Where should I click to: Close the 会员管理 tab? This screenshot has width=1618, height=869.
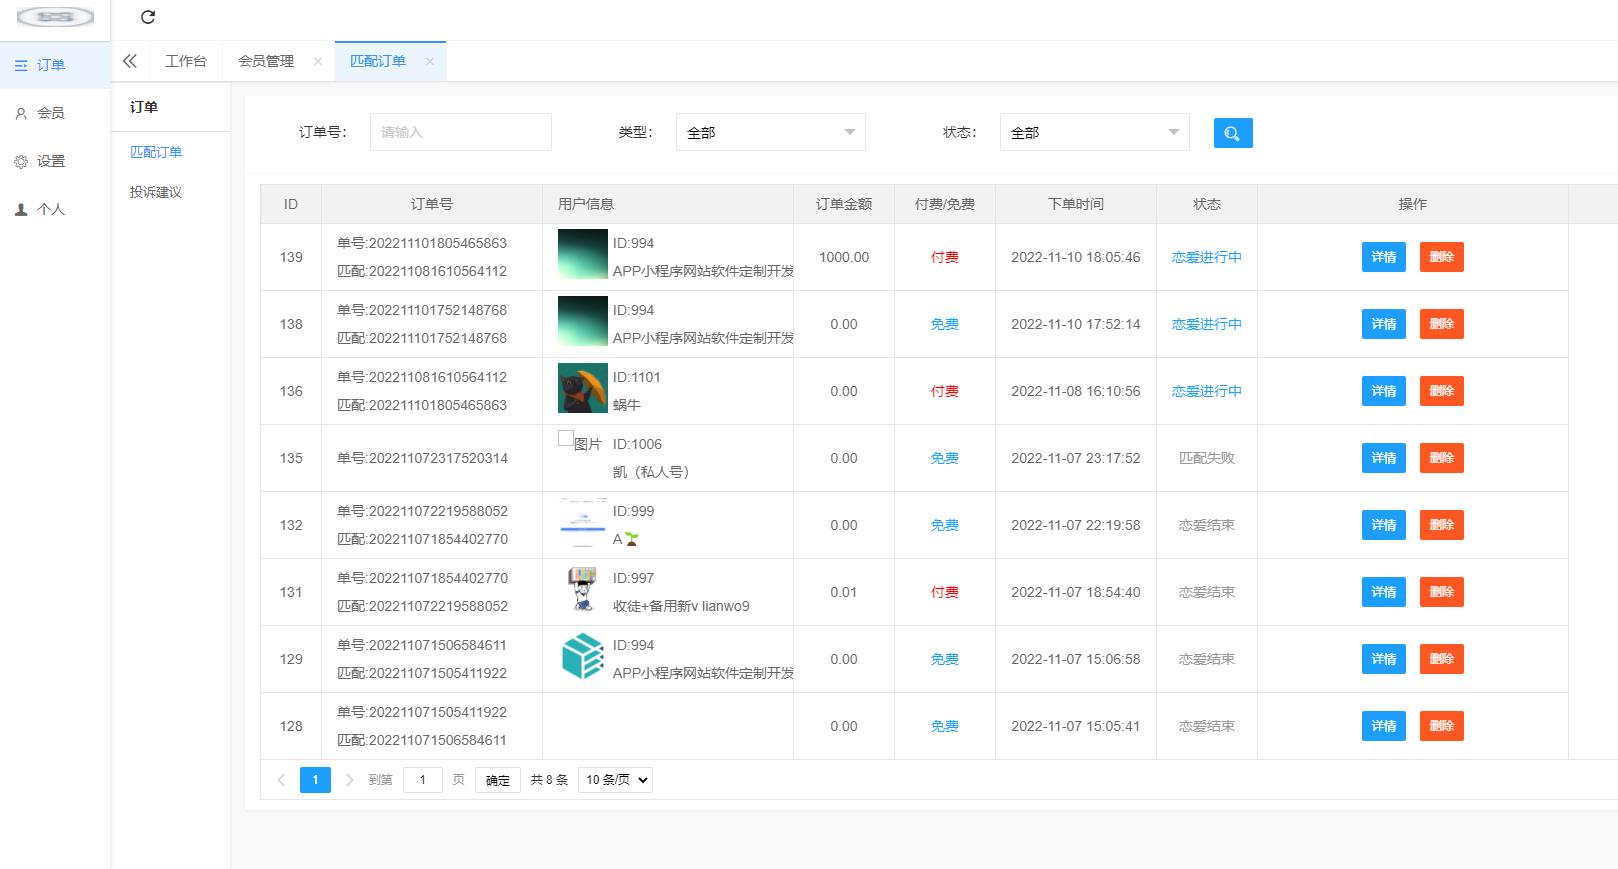point(318,62)
